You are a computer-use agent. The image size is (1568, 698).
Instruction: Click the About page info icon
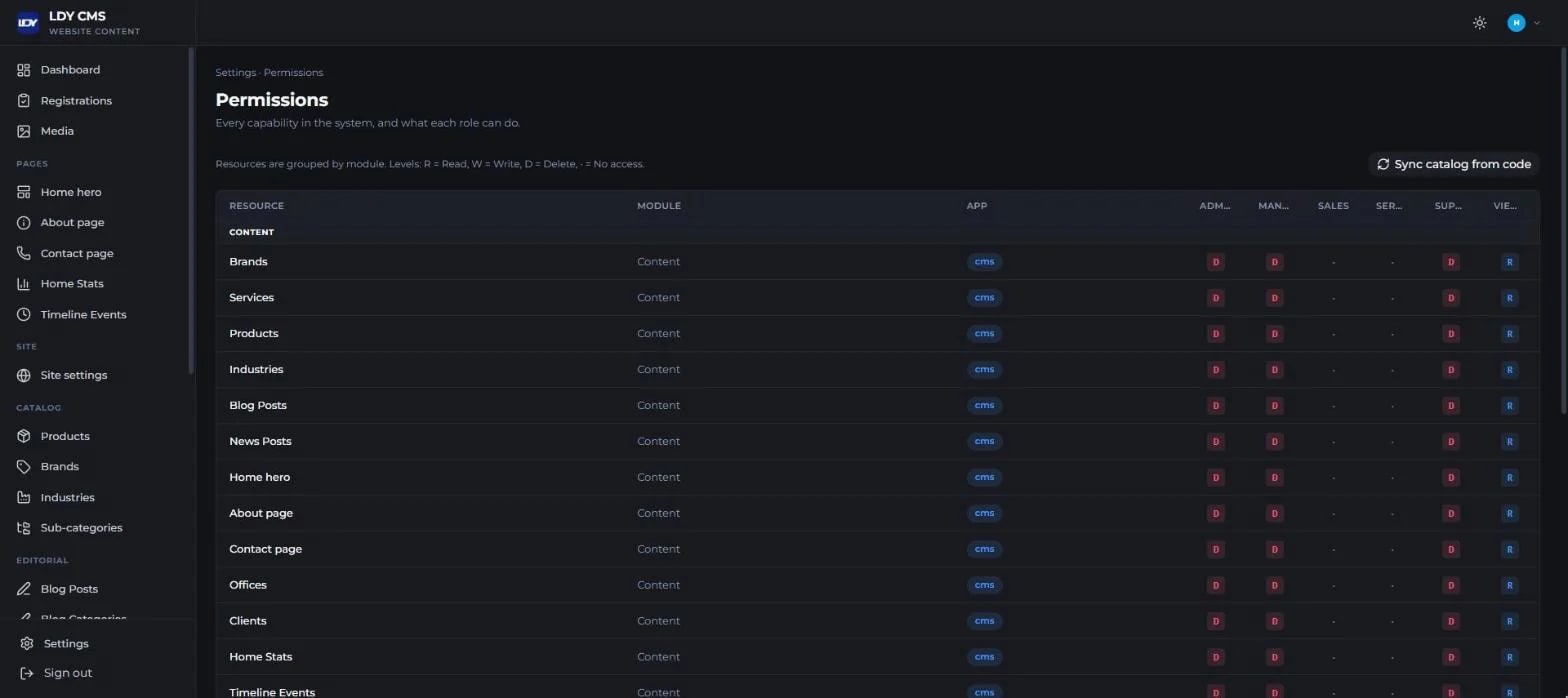pyautogui.click(x=24, y=223)
